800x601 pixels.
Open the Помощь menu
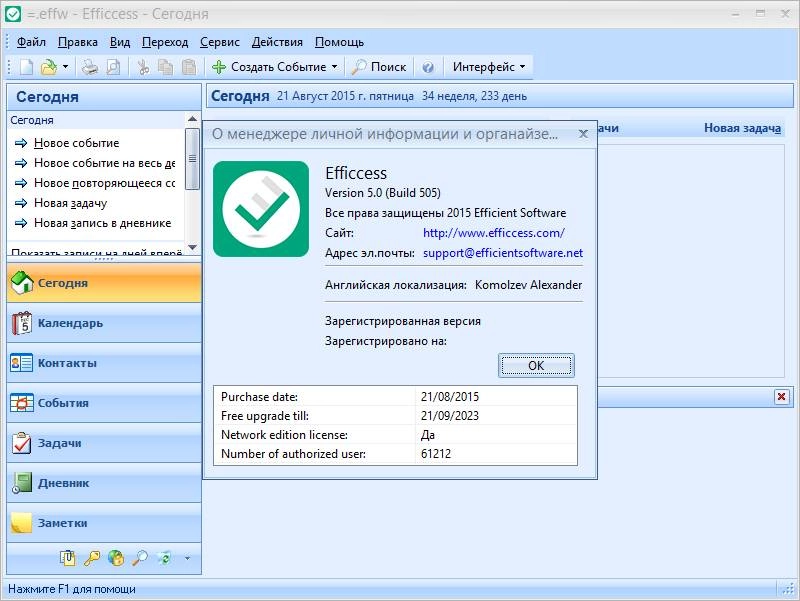[x=339, y=42]
